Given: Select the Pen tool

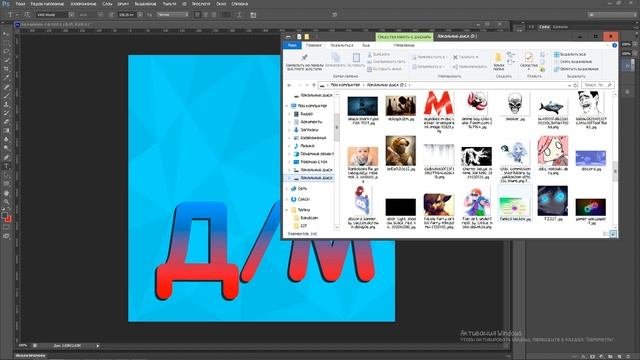Looking at the screenshot, I should tap(6, 157).
